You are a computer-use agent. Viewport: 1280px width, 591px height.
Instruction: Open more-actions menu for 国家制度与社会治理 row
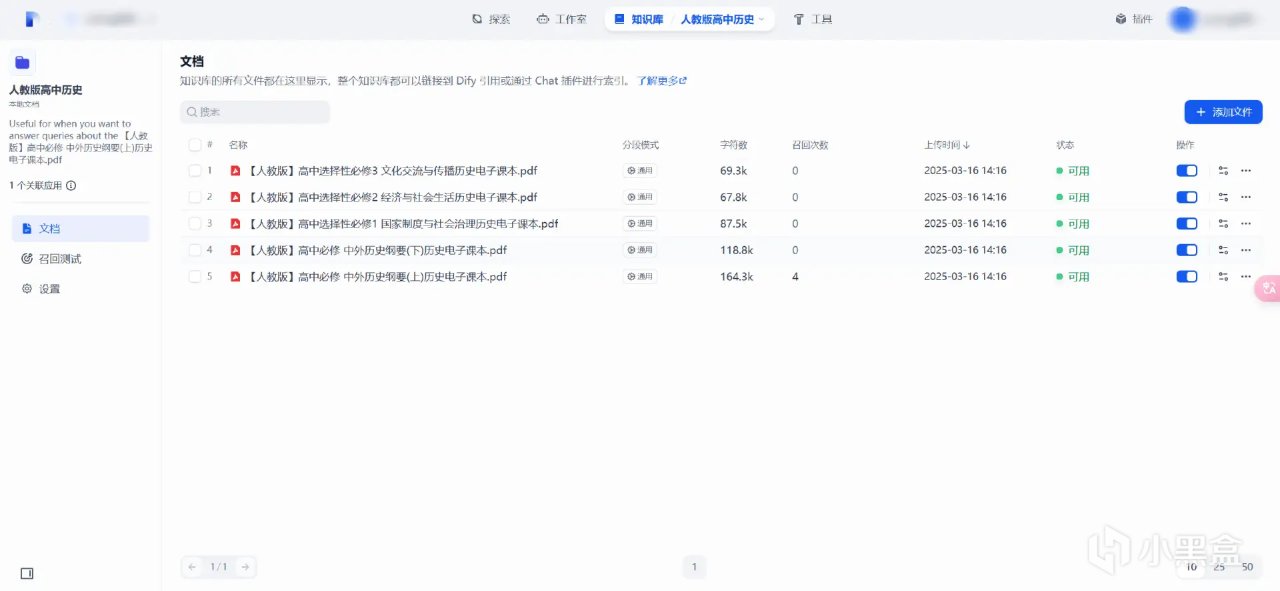pos(1246,224)
